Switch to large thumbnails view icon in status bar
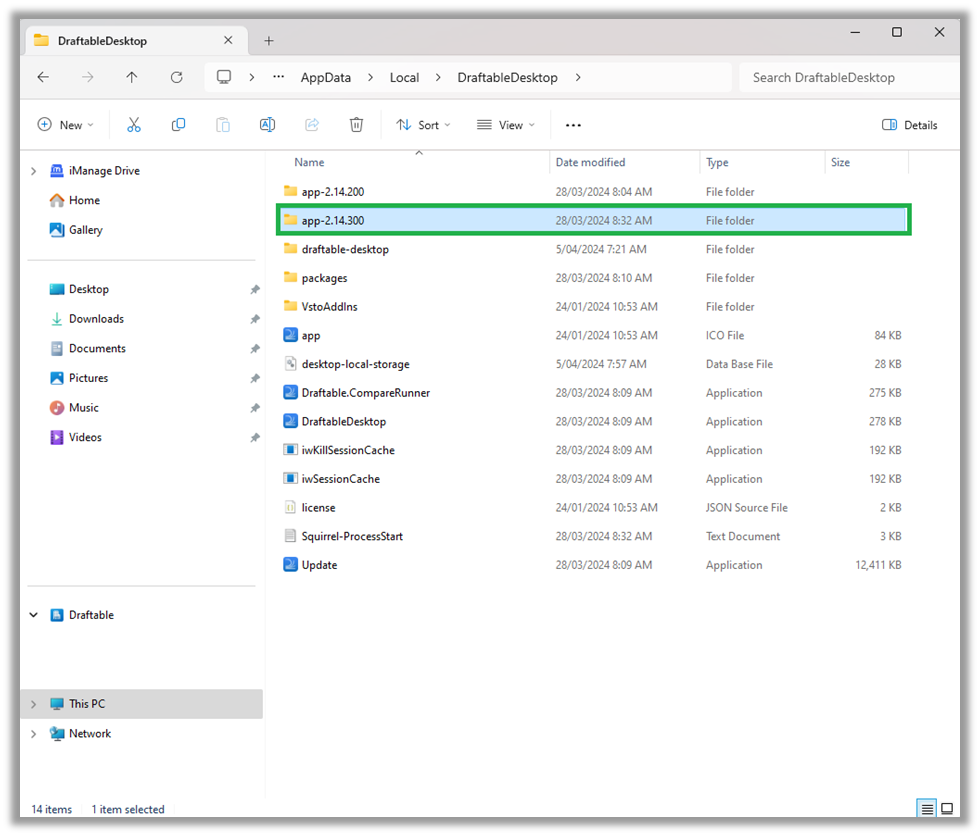 pos(947,809)
